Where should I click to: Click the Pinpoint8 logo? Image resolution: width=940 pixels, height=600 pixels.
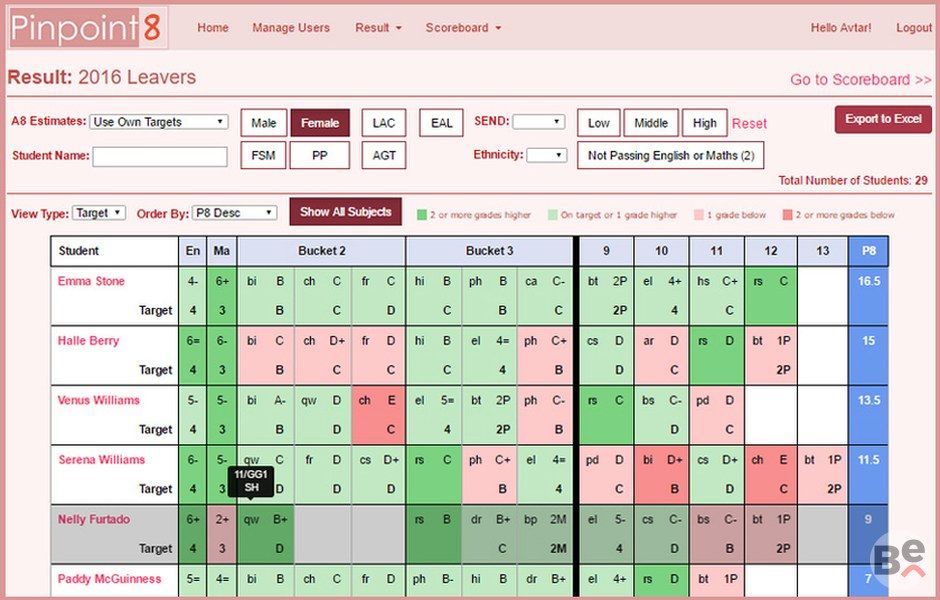87,28
